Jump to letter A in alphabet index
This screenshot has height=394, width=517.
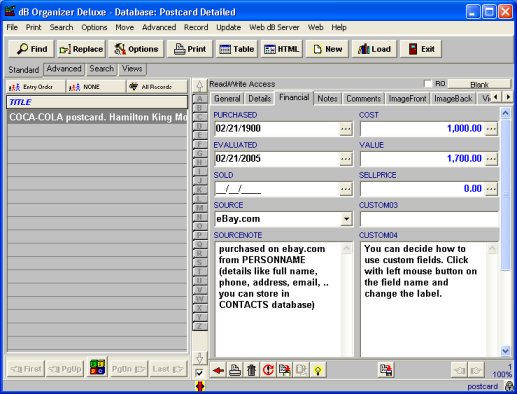coord(200,99)
